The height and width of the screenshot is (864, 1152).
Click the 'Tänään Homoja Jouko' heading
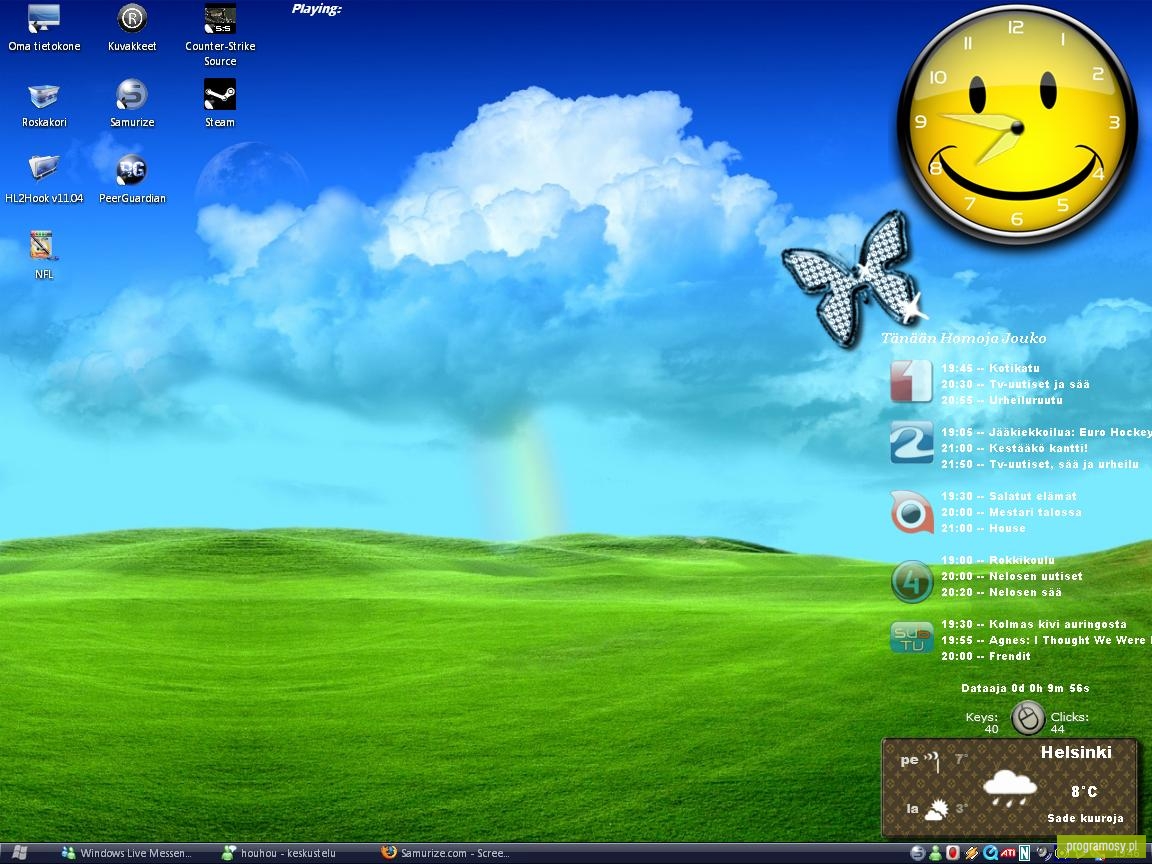pos(963,338)
